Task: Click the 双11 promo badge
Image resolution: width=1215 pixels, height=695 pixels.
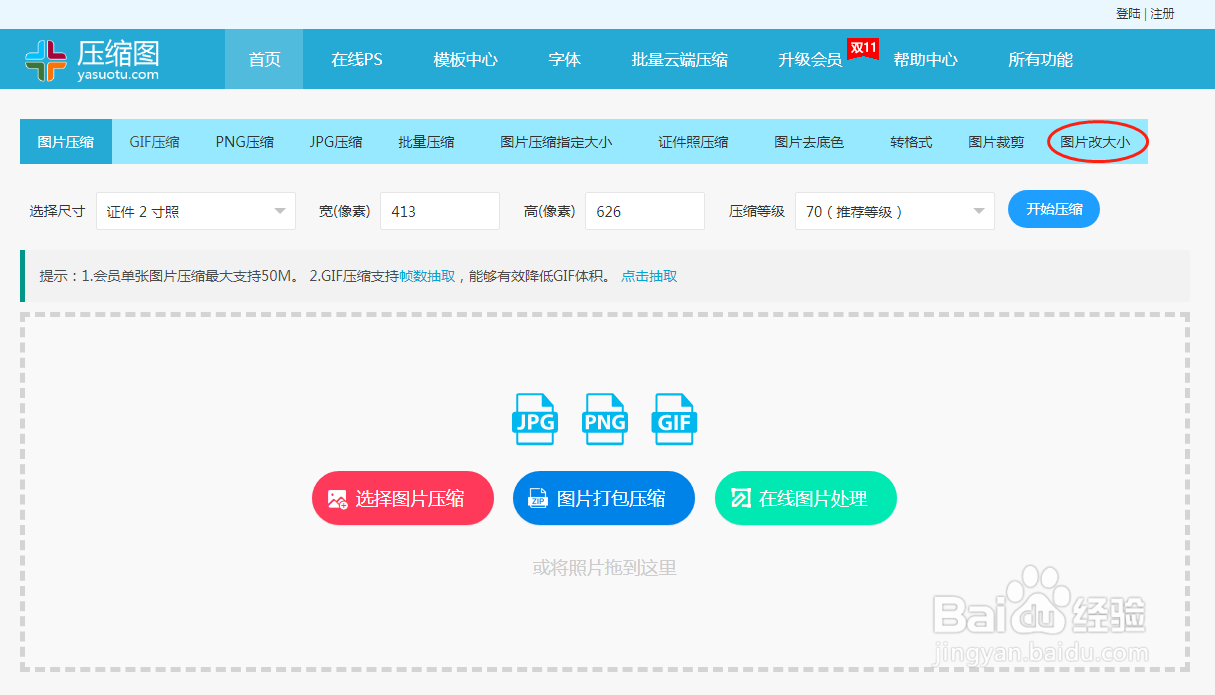Action: [x=863, y=48]
